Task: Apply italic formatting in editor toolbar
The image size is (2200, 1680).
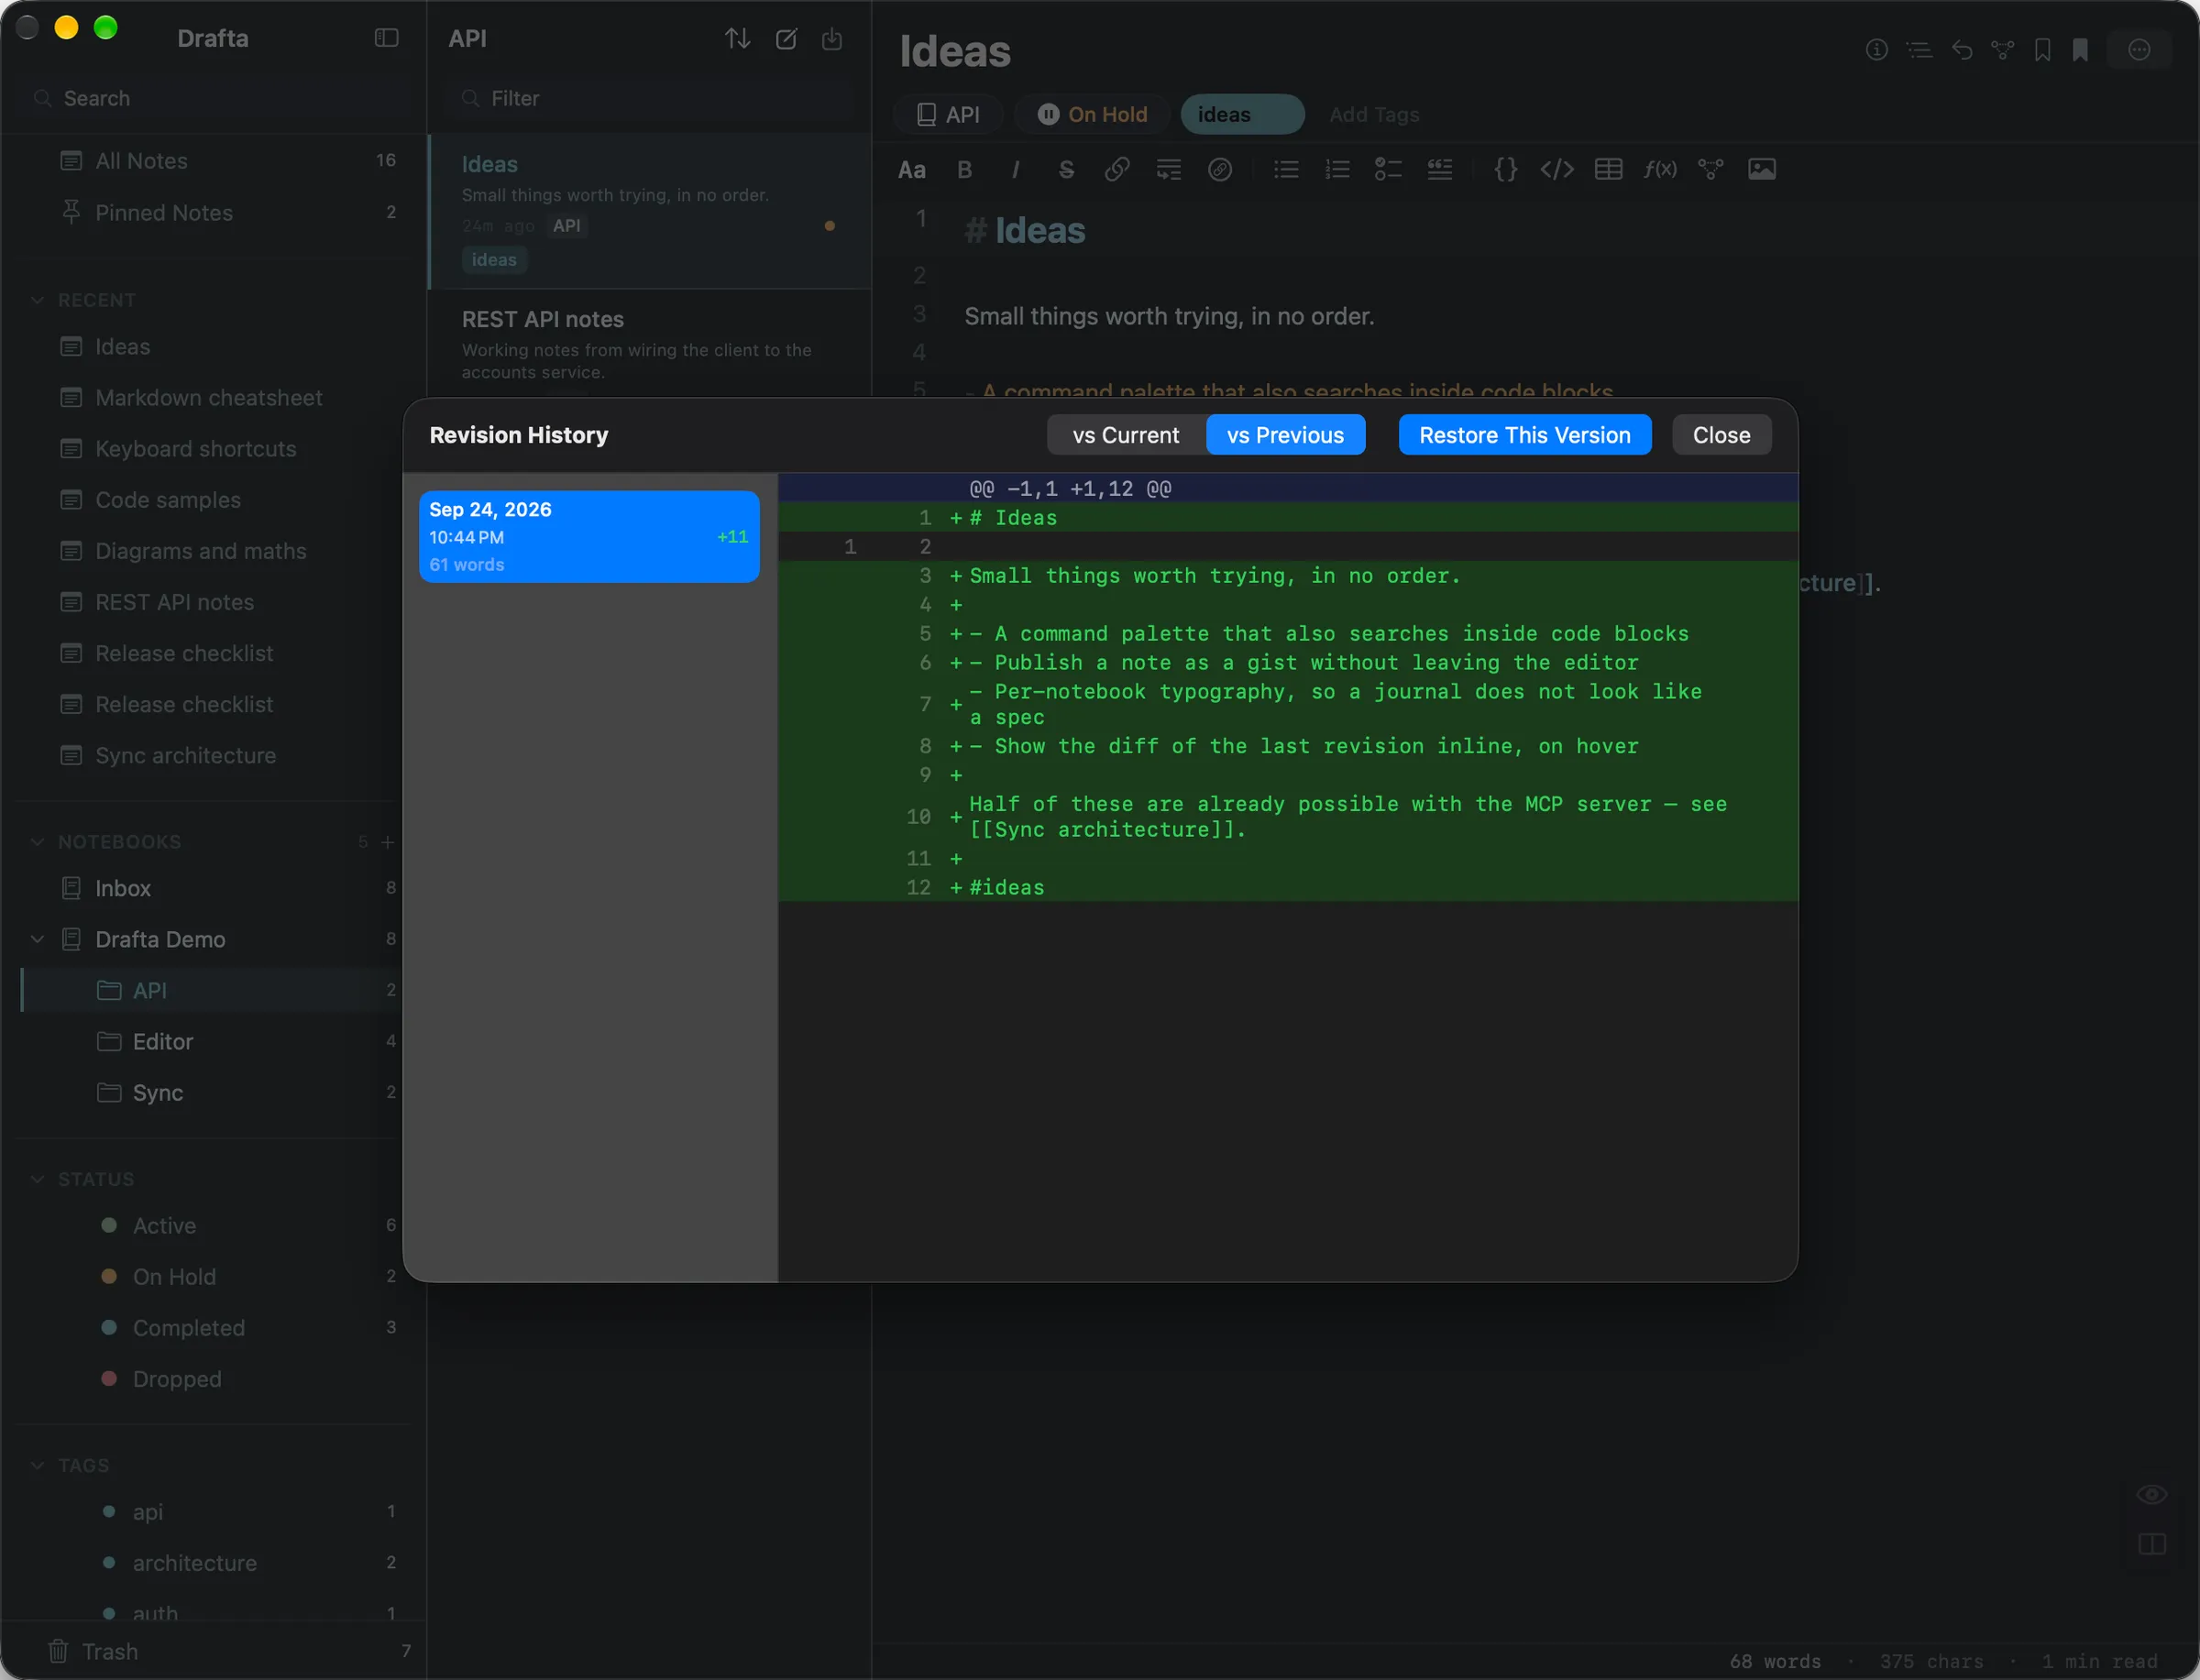Action: click(x=1015, y=170)
